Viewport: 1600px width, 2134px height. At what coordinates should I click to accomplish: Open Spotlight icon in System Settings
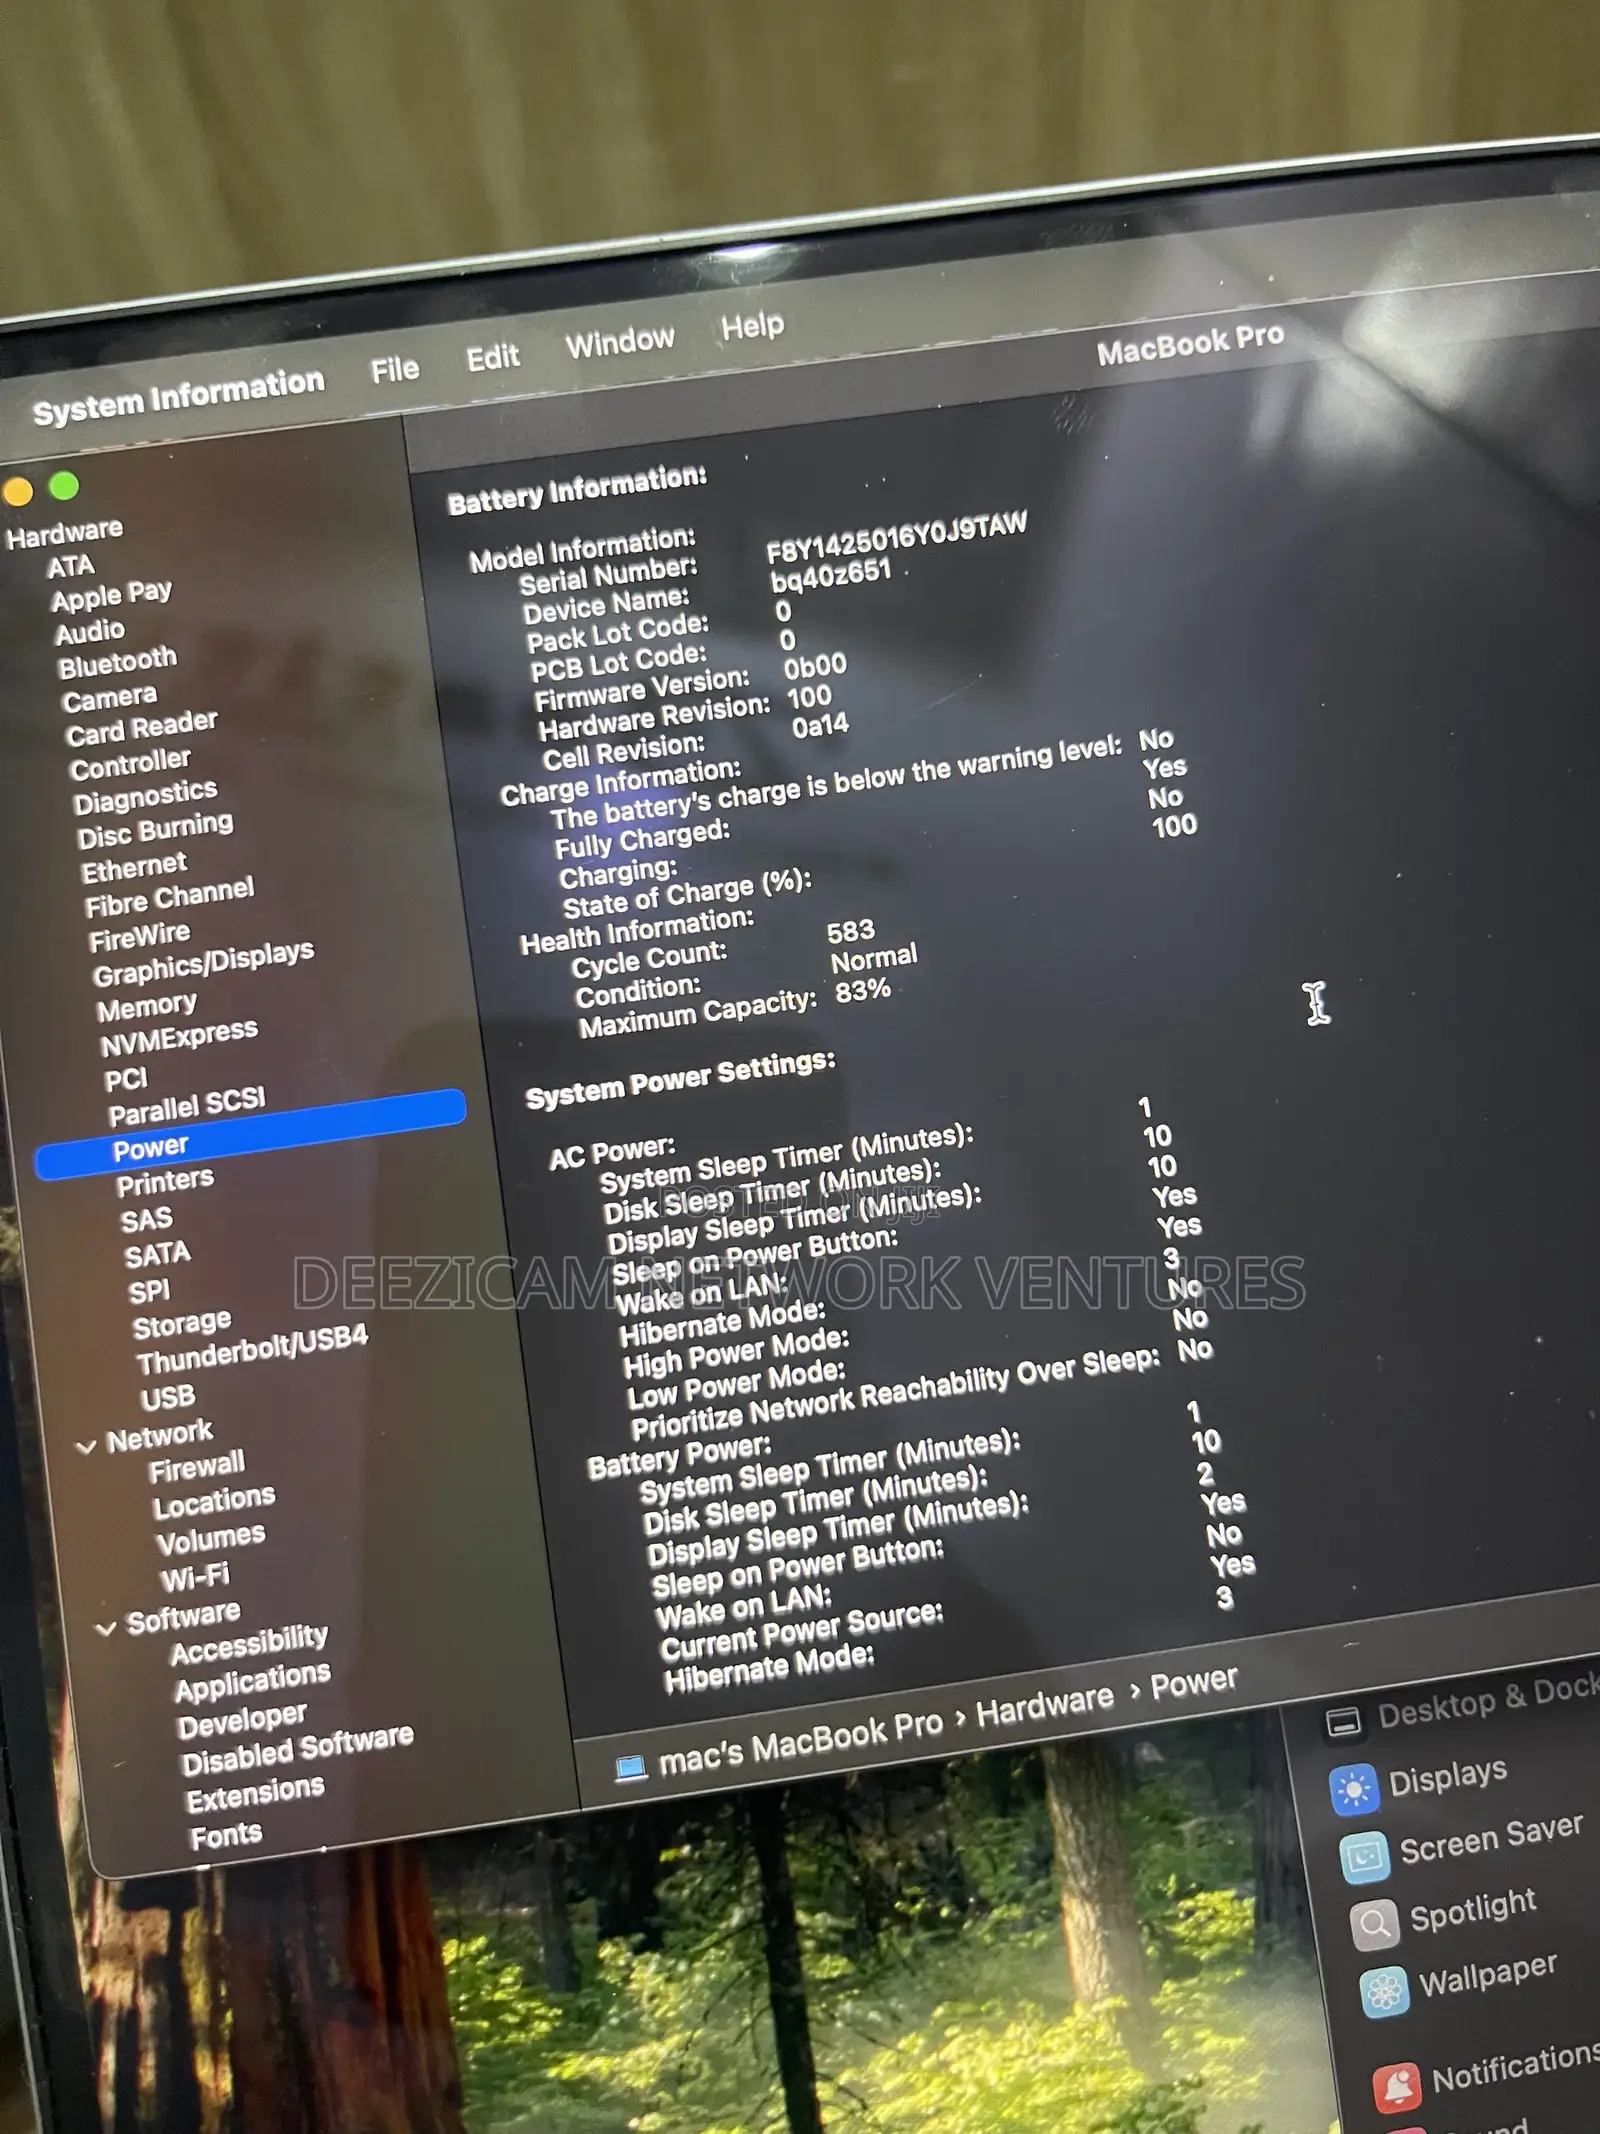[x=1375, y=1924]
